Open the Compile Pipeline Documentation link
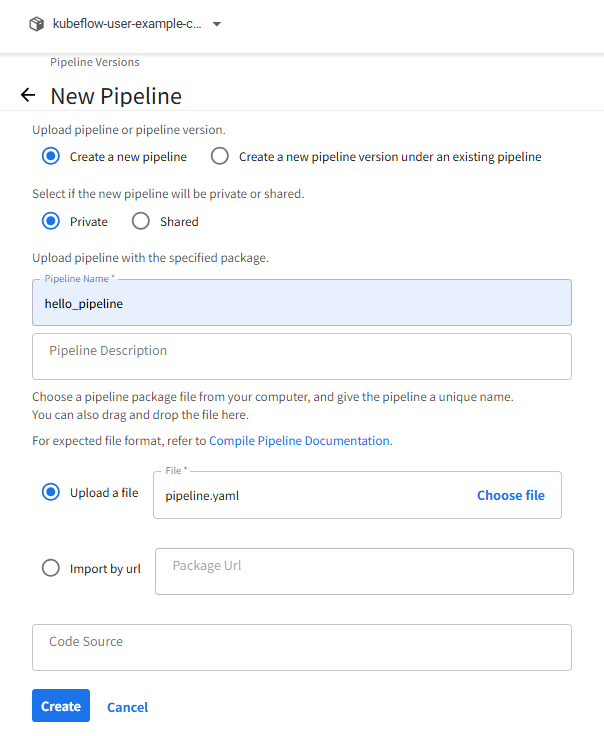Image resolution: width=604 pixels, height=736 pixels. point(299,440)
